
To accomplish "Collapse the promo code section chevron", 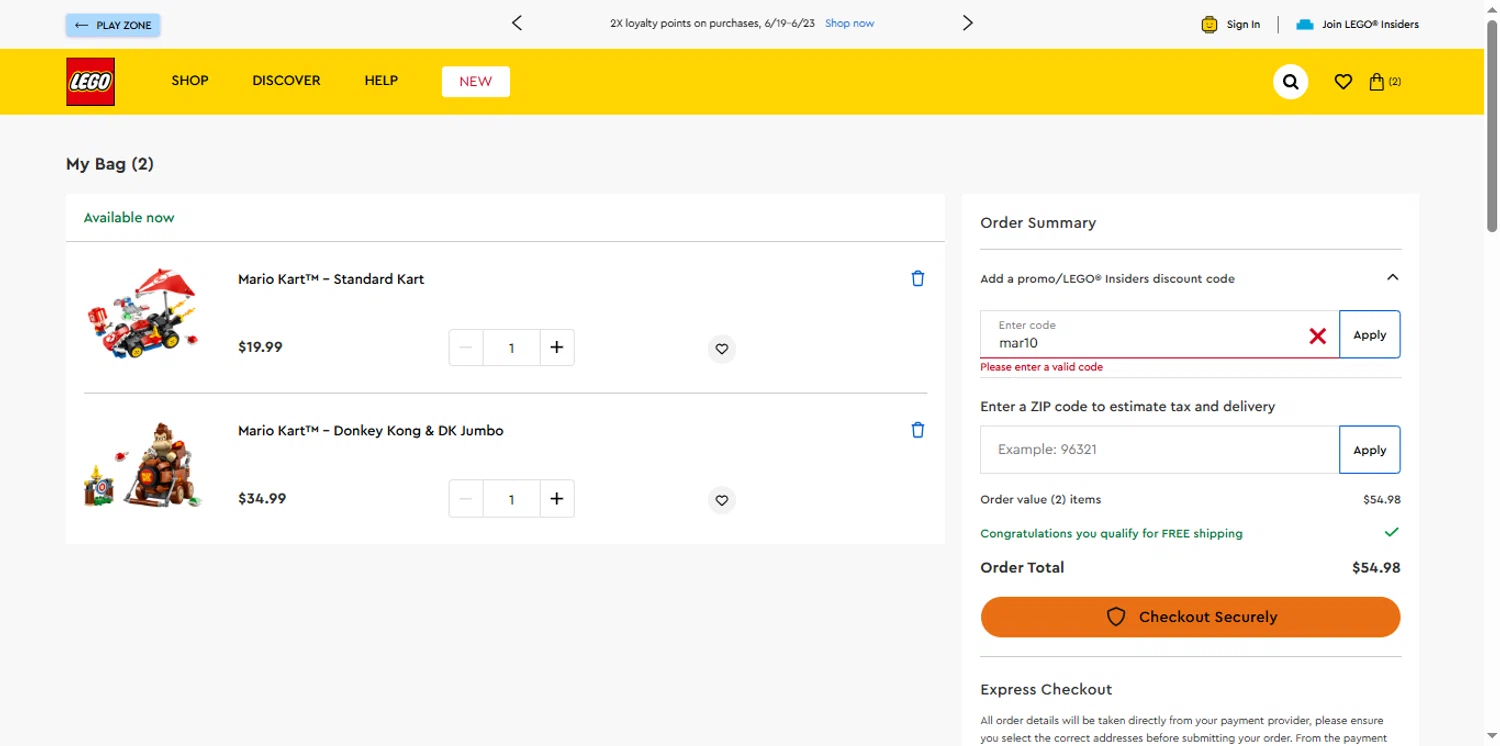I will tap(1392, 278).
